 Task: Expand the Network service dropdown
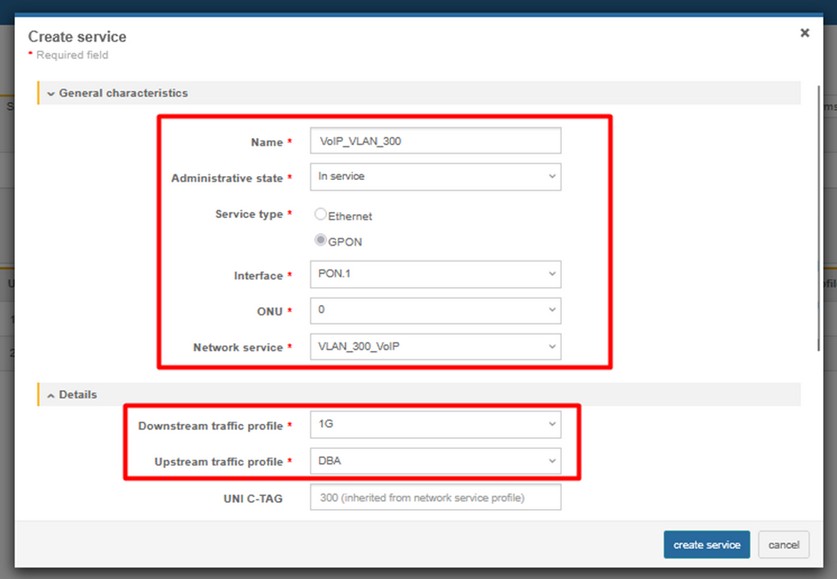434,347
